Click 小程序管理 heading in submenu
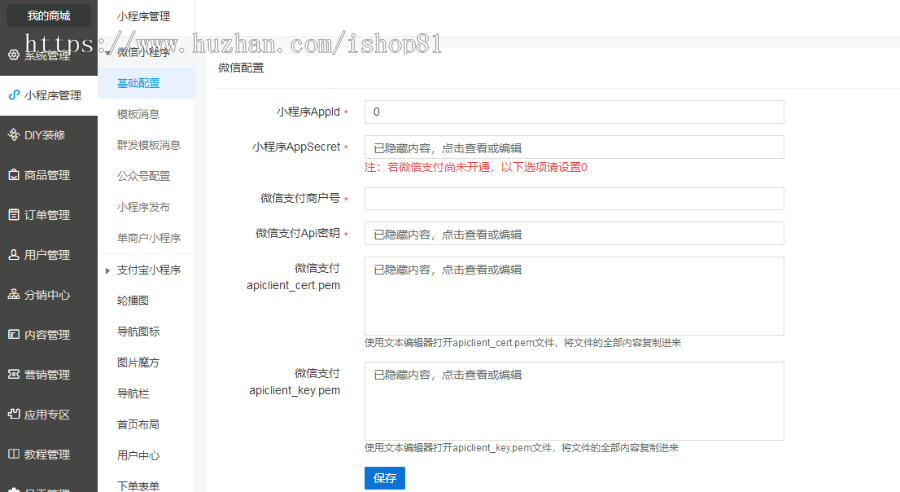 pos(143,17)
